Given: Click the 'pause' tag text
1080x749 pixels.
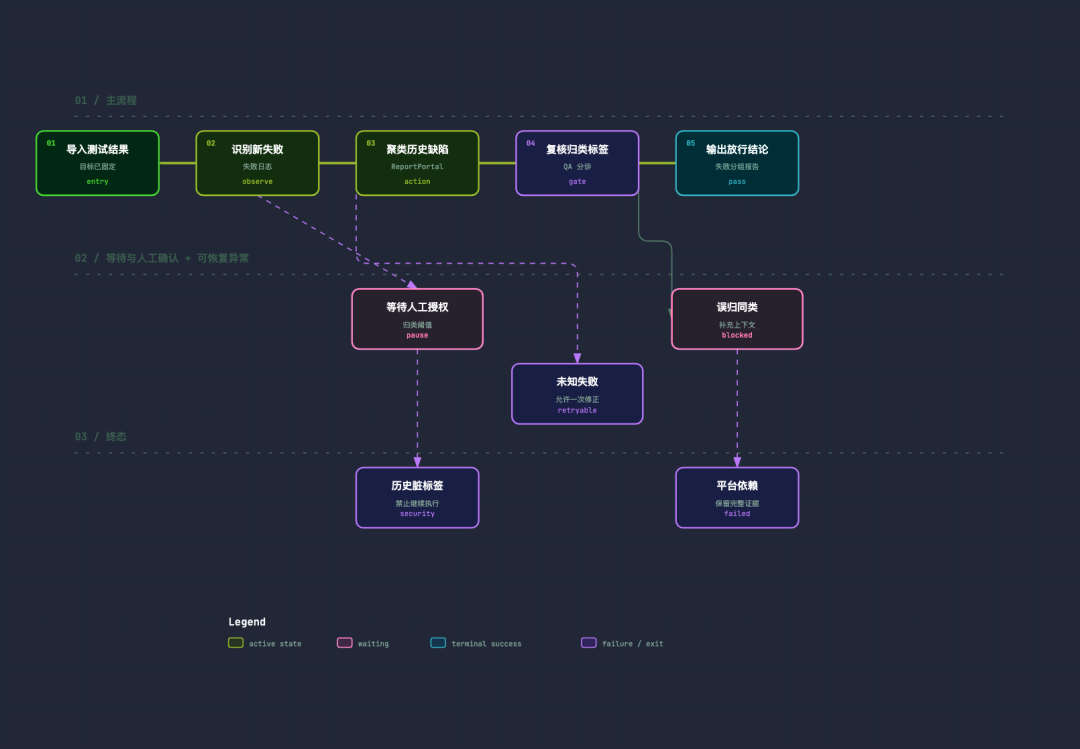Looking at the screenshot, I should click(417, 336).
